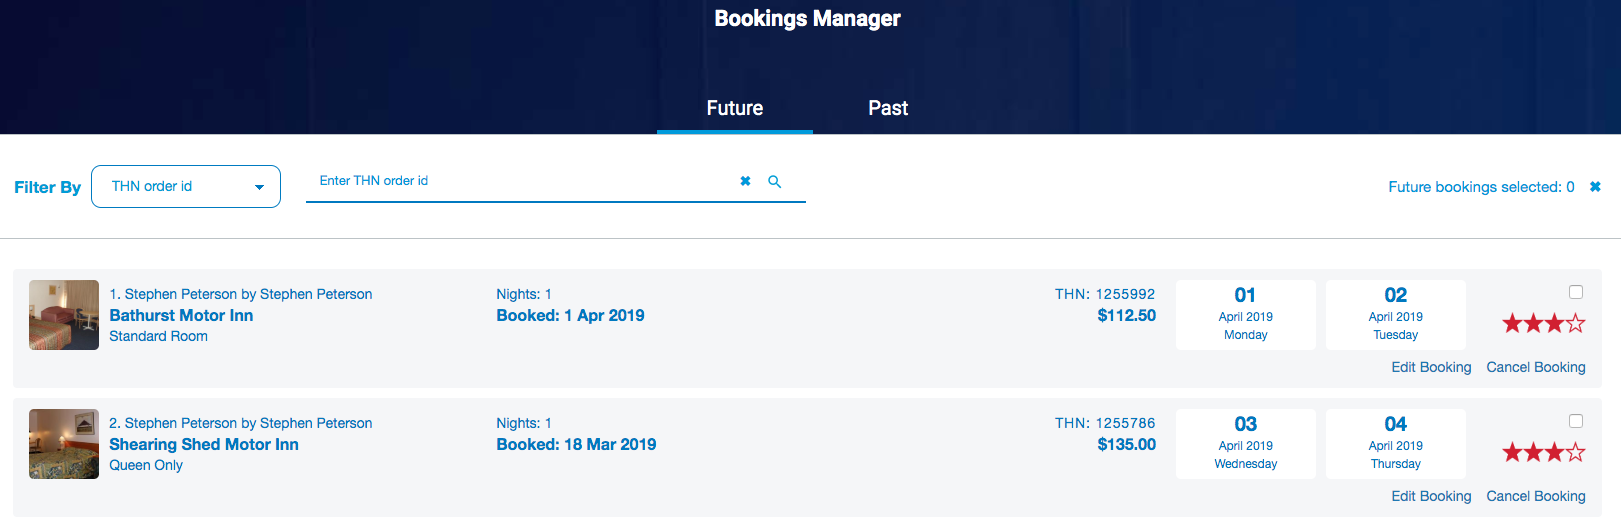Viewport: 1621px width, 522px height.
Task: Click Edit Booking for Bathurst Motor Inn
Action: [1431, 367]
